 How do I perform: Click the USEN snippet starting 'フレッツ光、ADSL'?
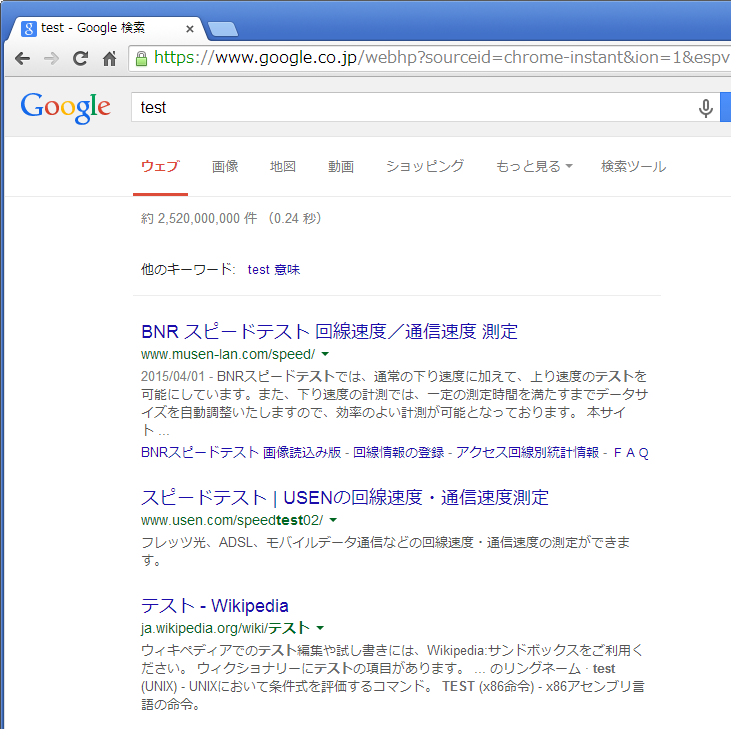386,551
